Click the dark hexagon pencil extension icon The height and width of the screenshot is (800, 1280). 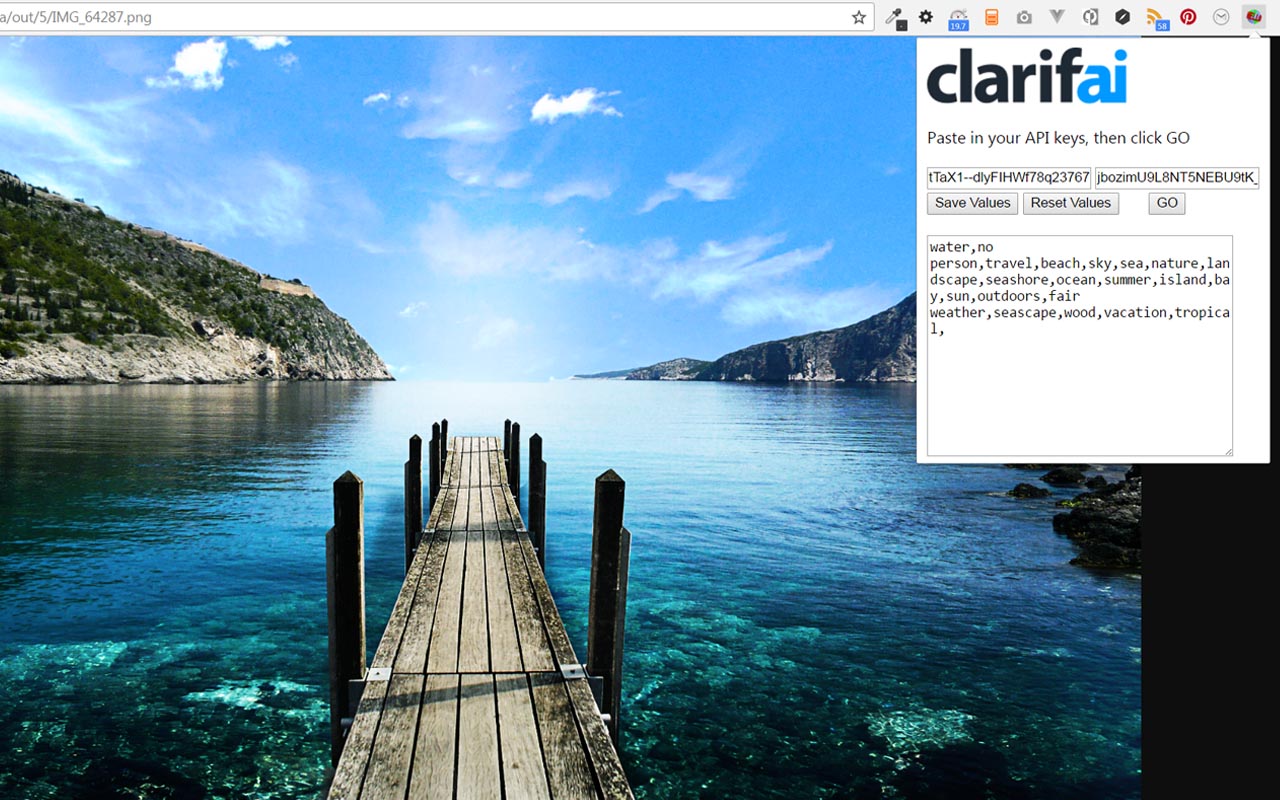coord(1122,17)
